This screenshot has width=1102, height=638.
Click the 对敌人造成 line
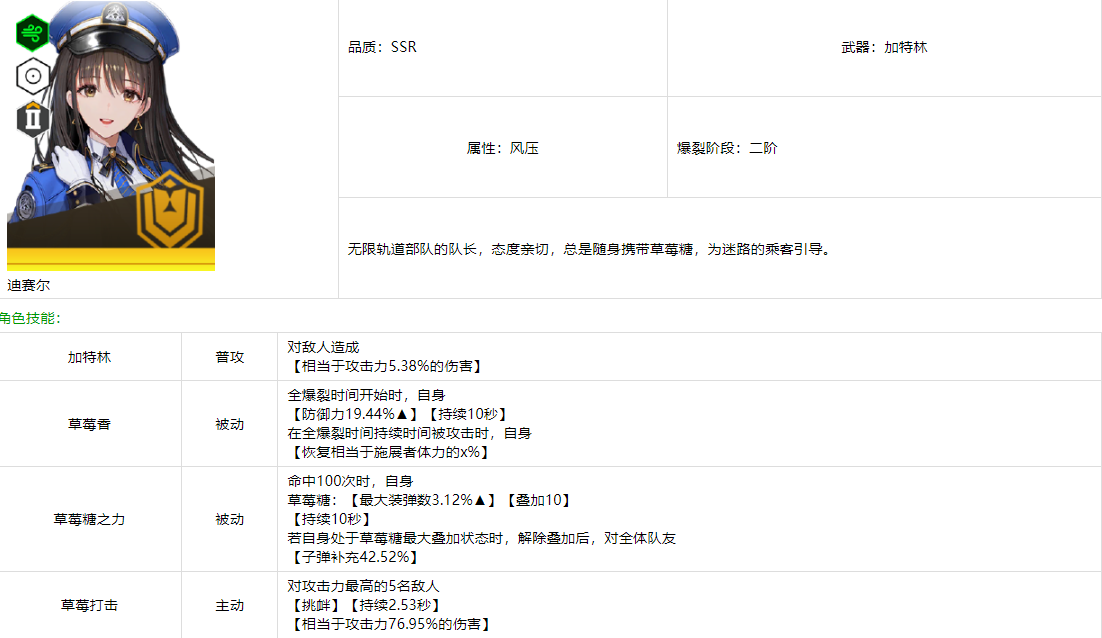(323, 347)
